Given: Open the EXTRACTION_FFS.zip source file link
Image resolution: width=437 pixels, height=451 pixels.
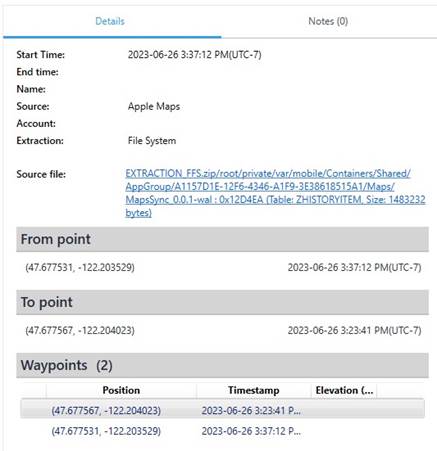Looking at the screenshot, I should coord(275,193).
